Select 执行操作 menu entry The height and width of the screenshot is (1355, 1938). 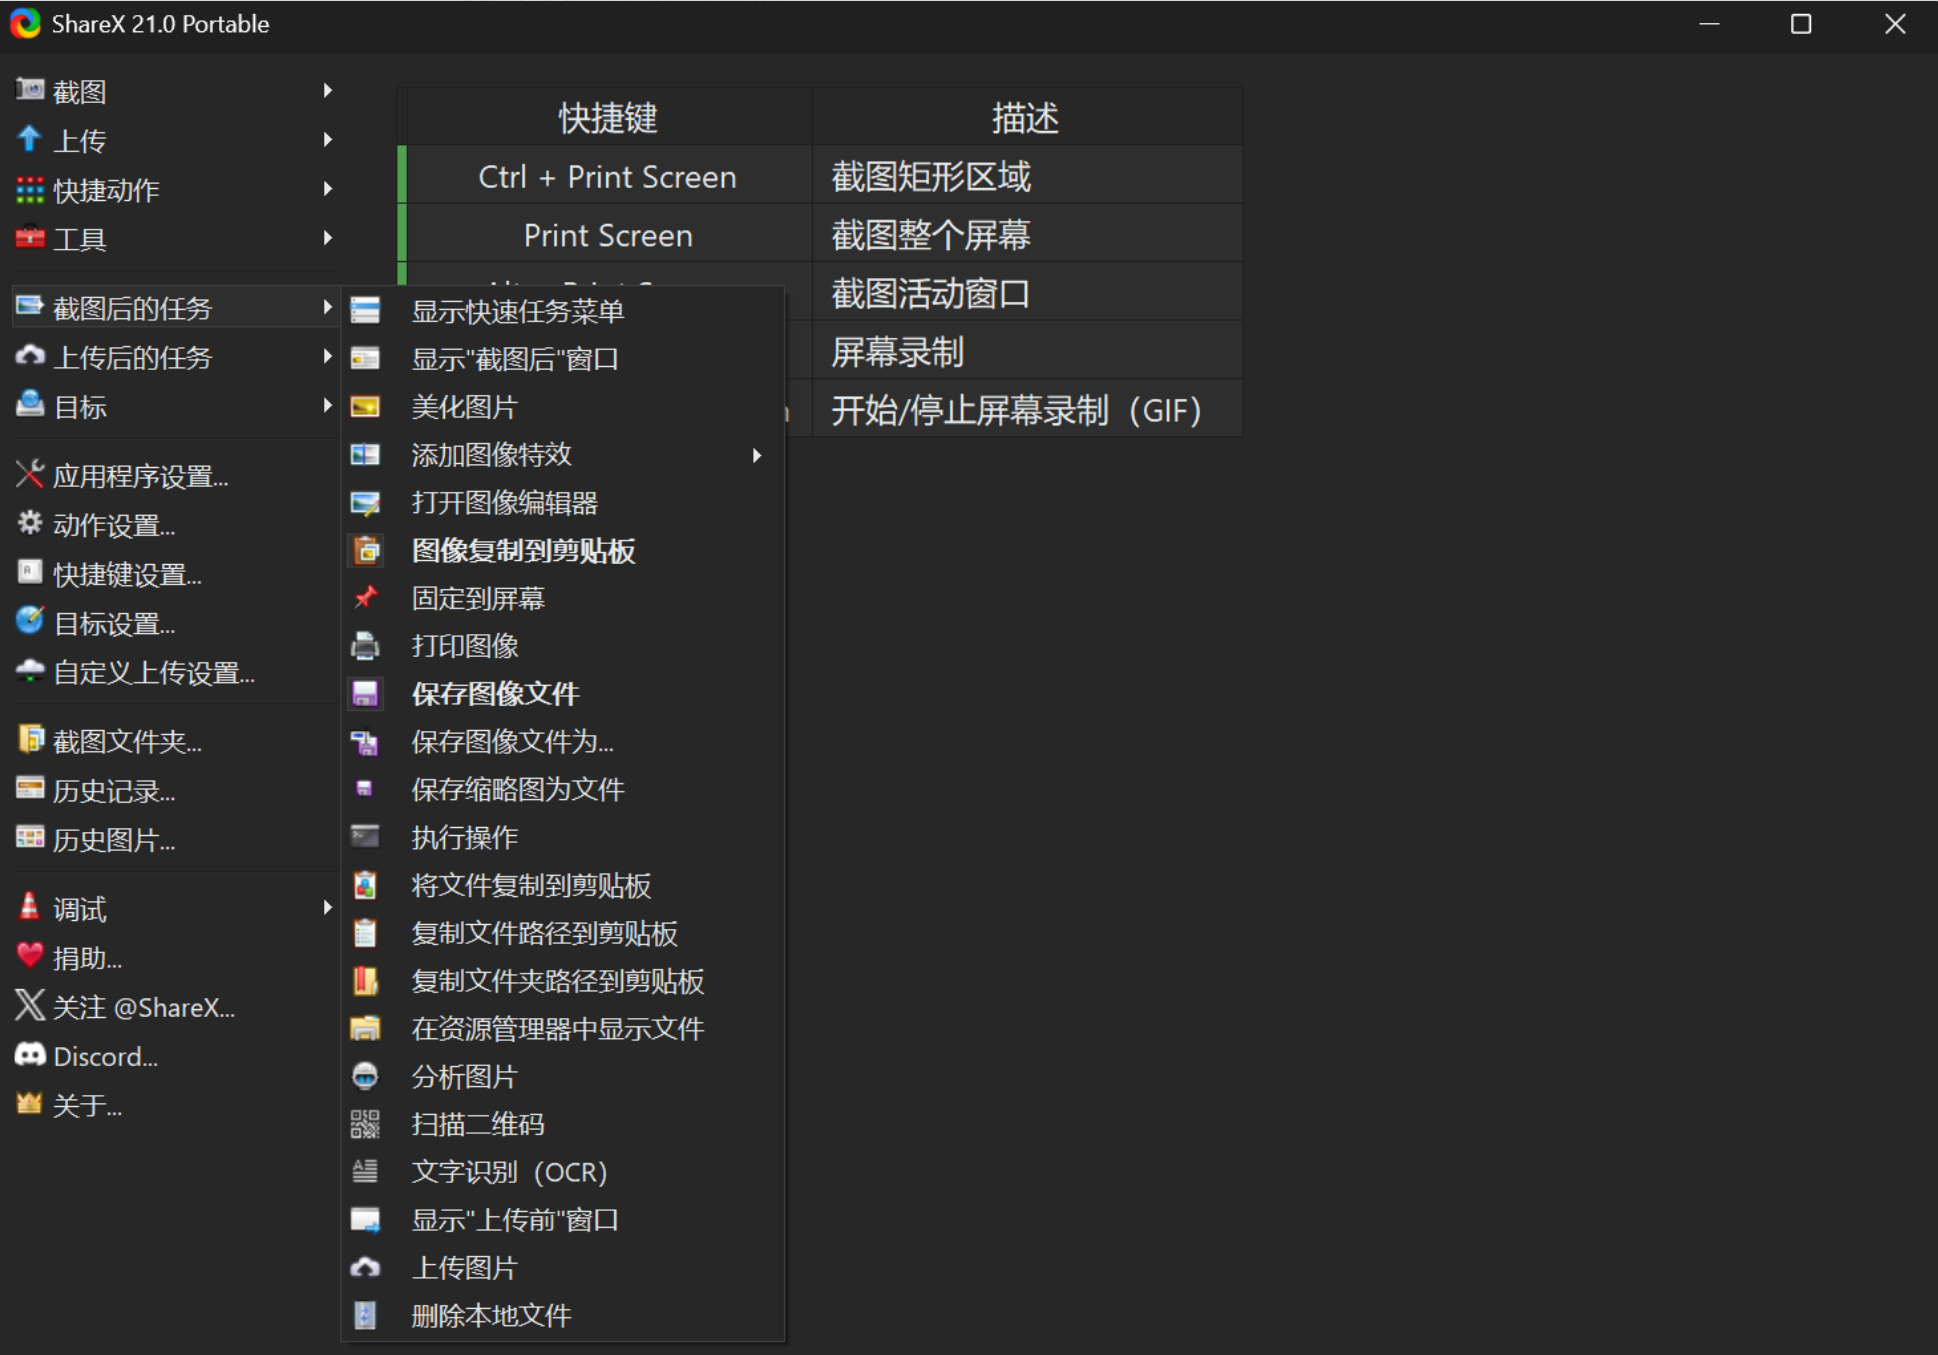click(562, 837)
